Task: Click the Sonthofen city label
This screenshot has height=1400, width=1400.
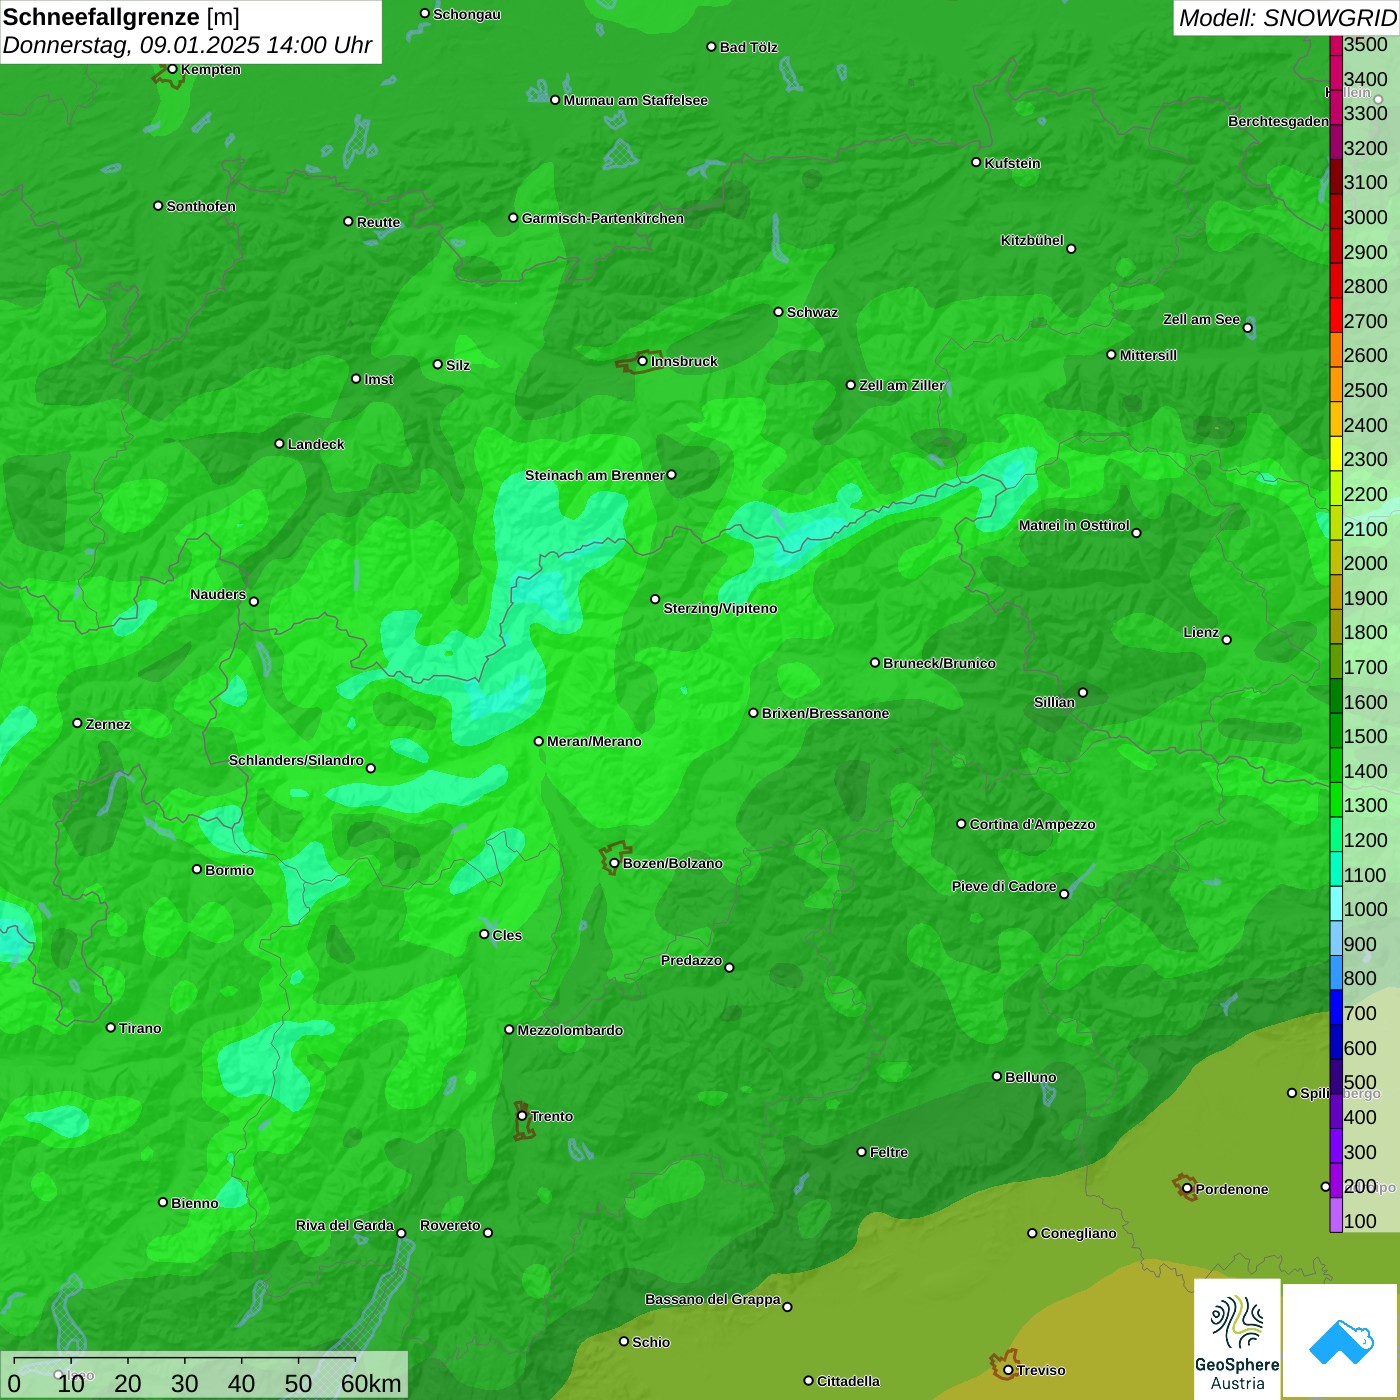Action: 201,206
